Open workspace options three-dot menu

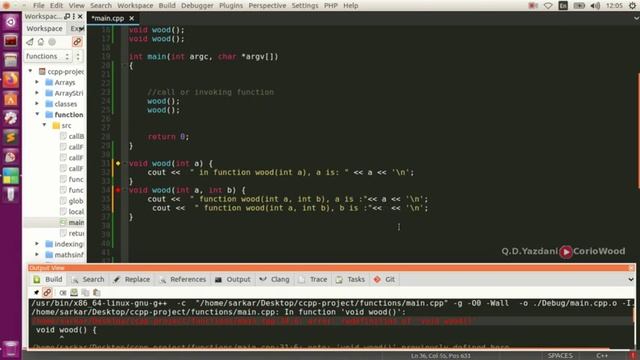pyautogui.click(x=73, y=16)
